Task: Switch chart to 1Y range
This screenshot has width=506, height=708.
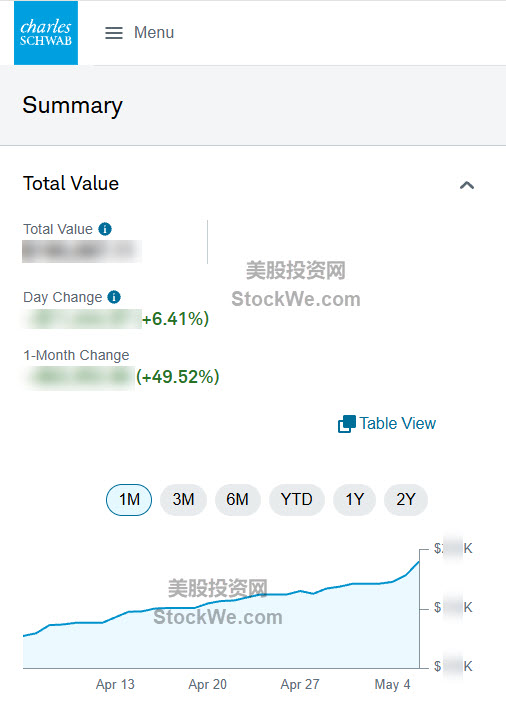Action: tap(354, 500)
